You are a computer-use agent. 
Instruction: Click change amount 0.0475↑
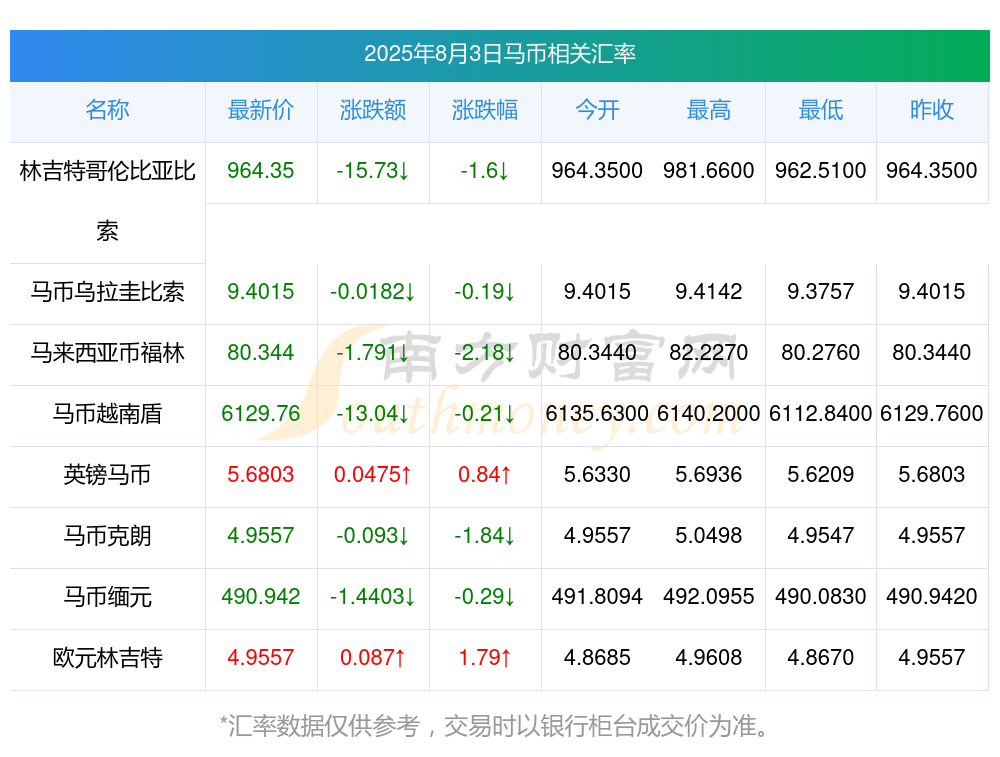point(373,474)
